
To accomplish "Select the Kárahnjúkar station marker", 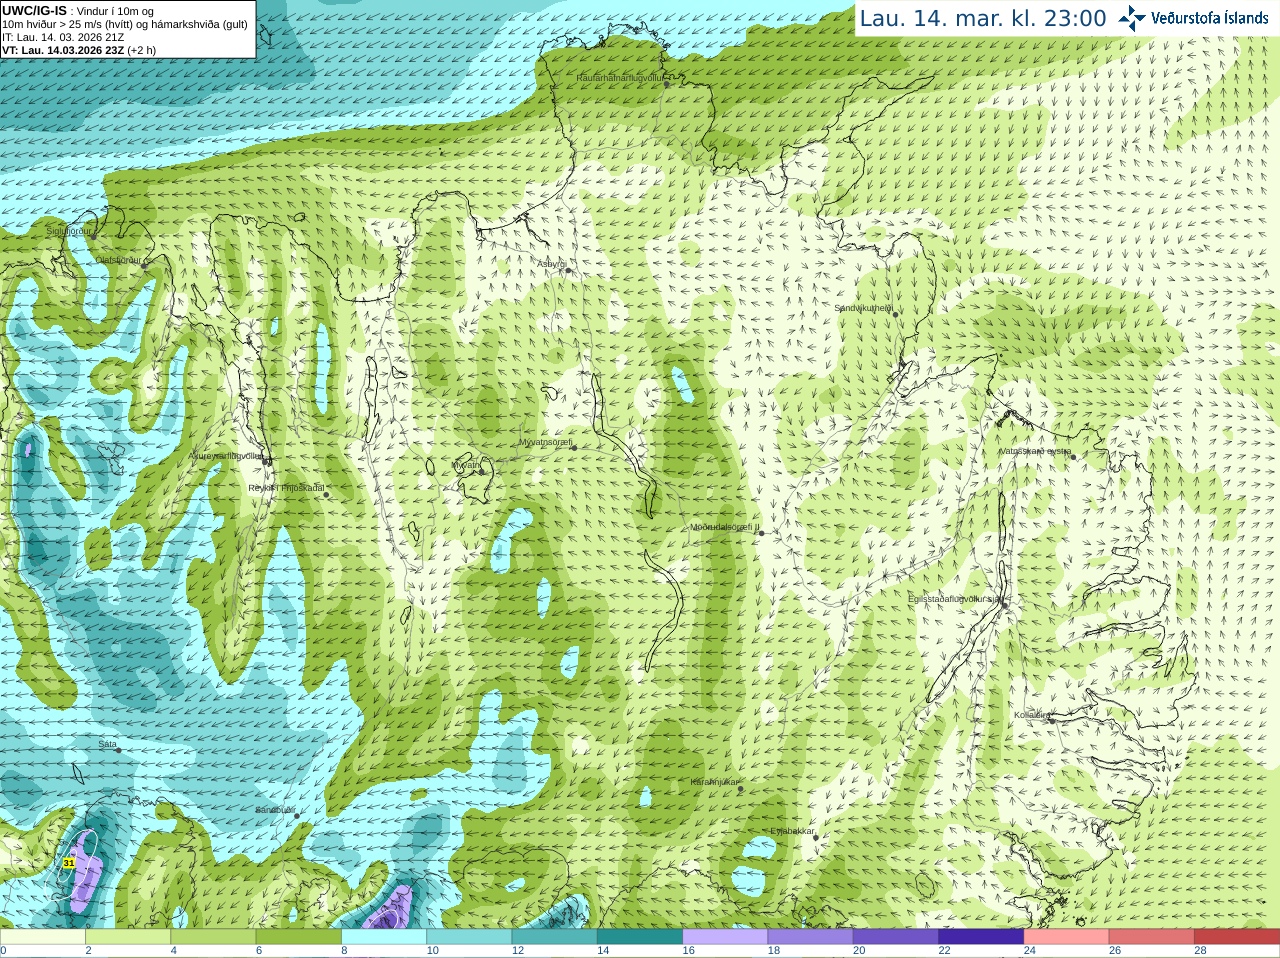I will click(741, 789).
